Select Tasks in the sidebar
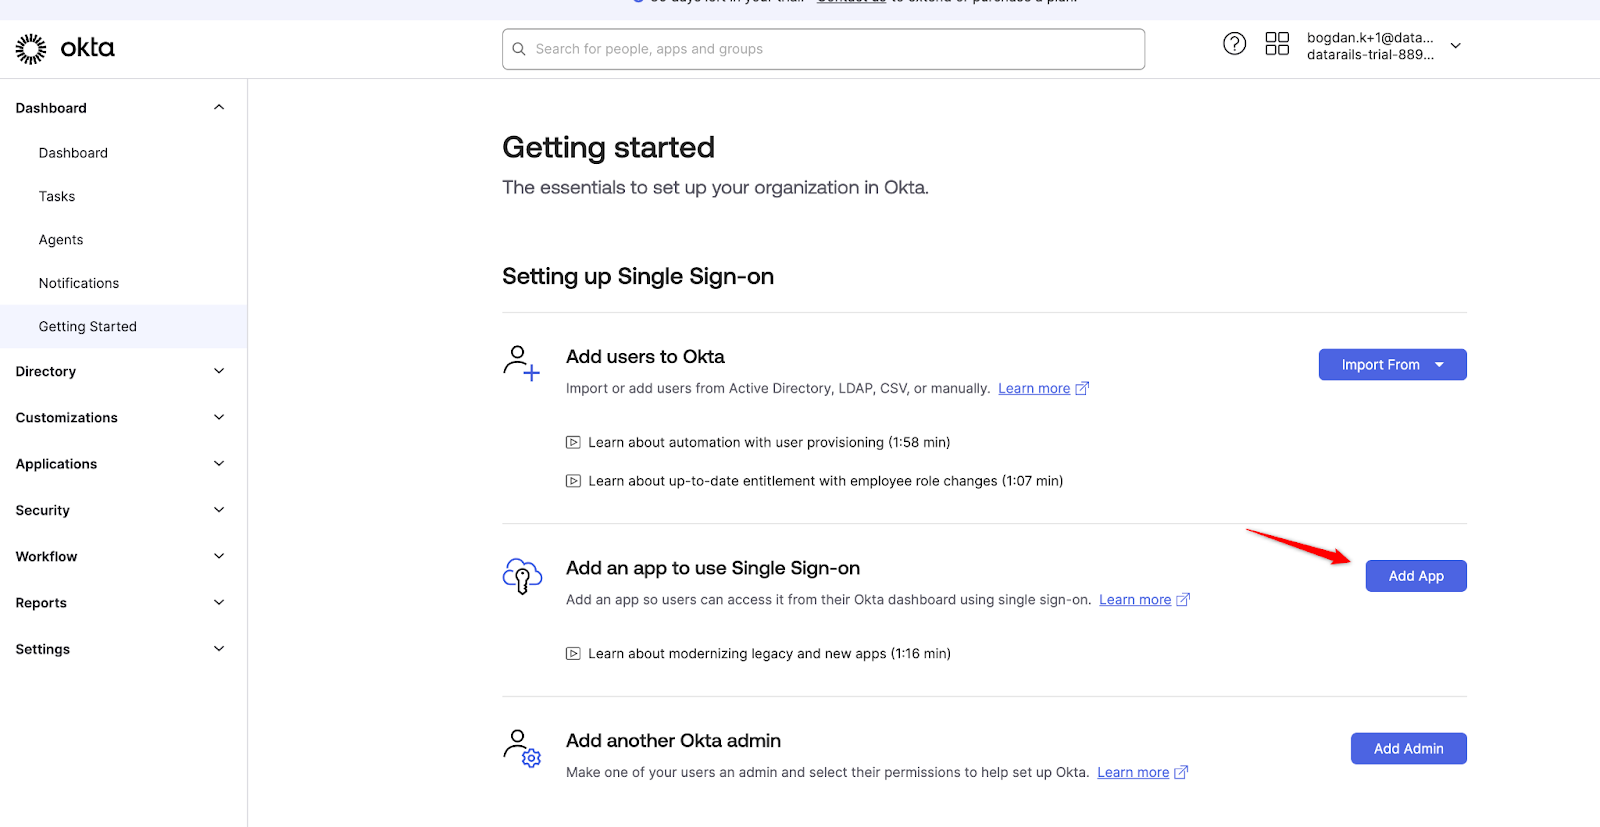Screen dimensions: 1600x827 coord(57,196)
